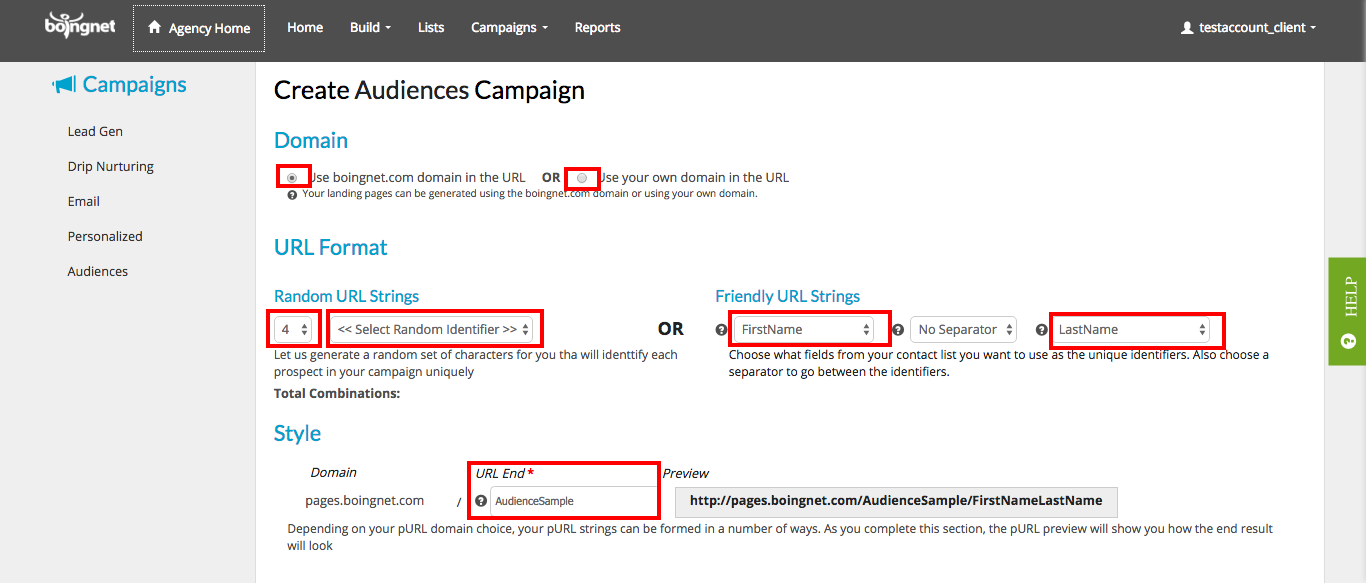The image size is (1366, 583).
Task: Select Use your own domain radio button
Action: point(582,177)
